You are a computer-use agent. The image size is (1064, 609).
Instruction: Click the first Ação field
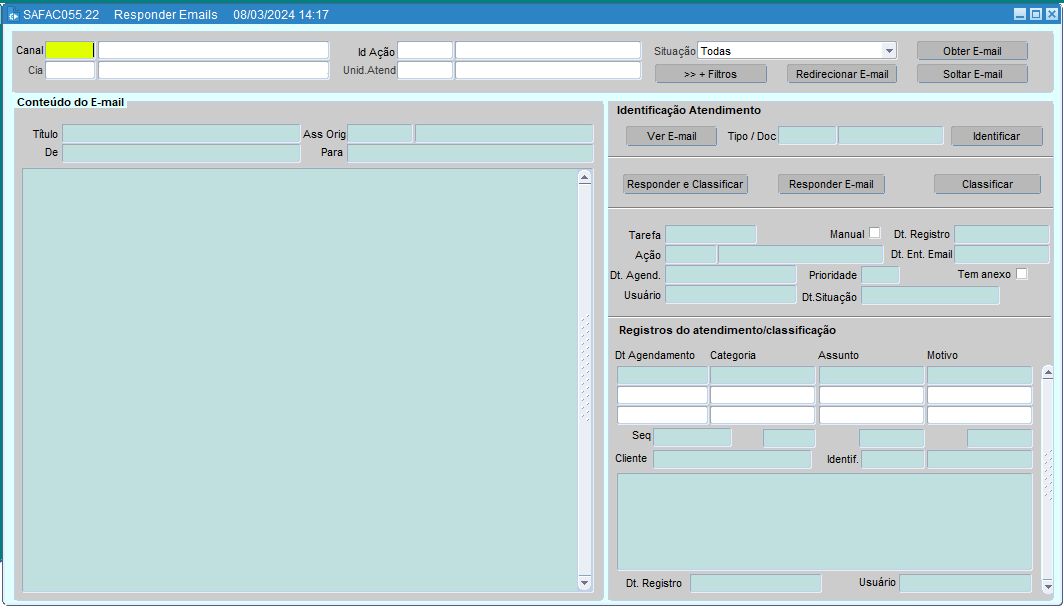[690, 255]
